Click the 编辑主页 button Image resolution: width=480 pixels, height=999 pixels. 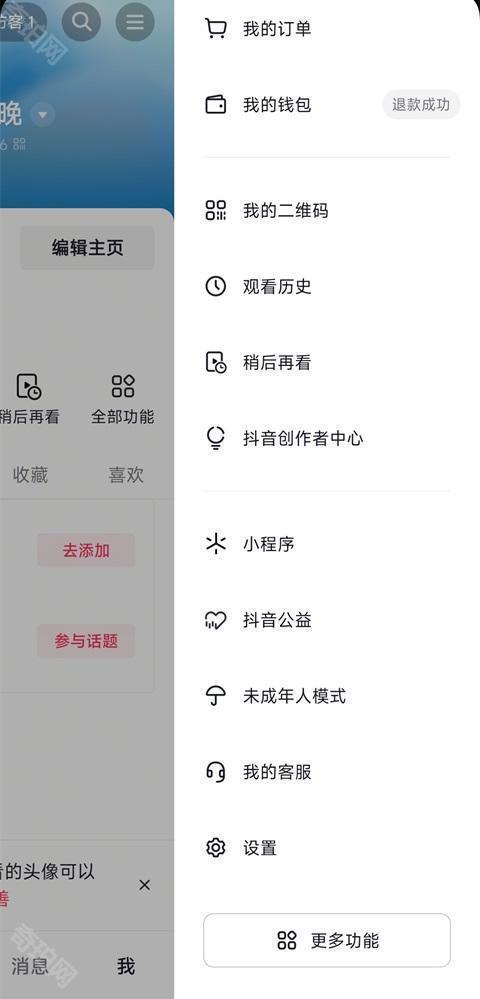tap(87, 248)
